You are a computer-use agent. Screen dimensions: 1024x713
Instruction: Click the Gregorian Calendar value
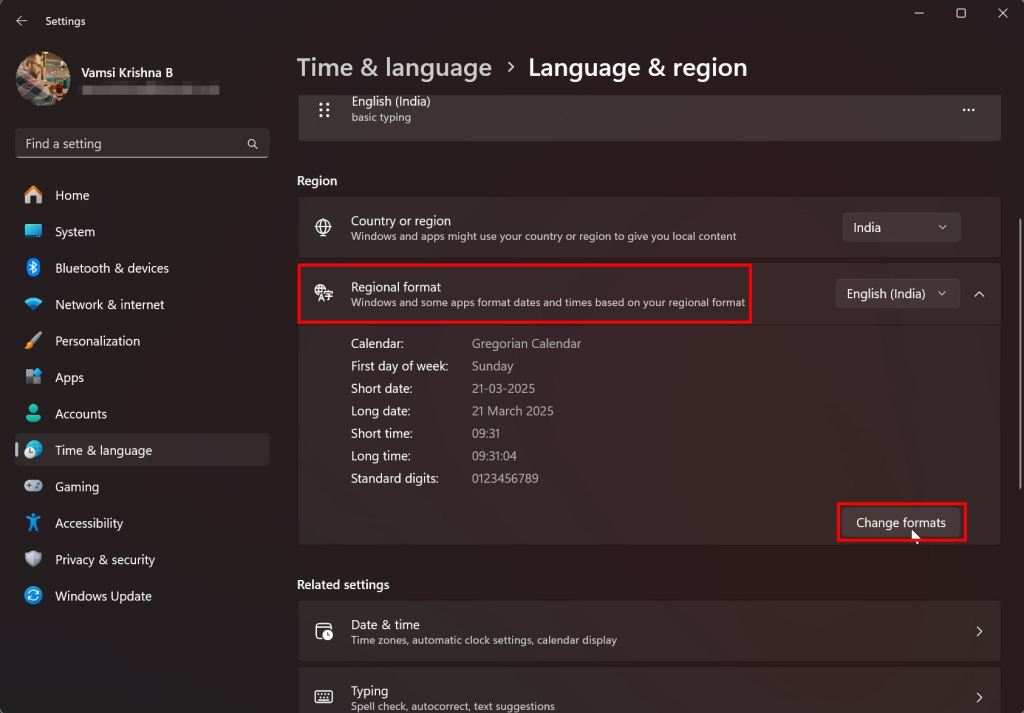point(526,343)
